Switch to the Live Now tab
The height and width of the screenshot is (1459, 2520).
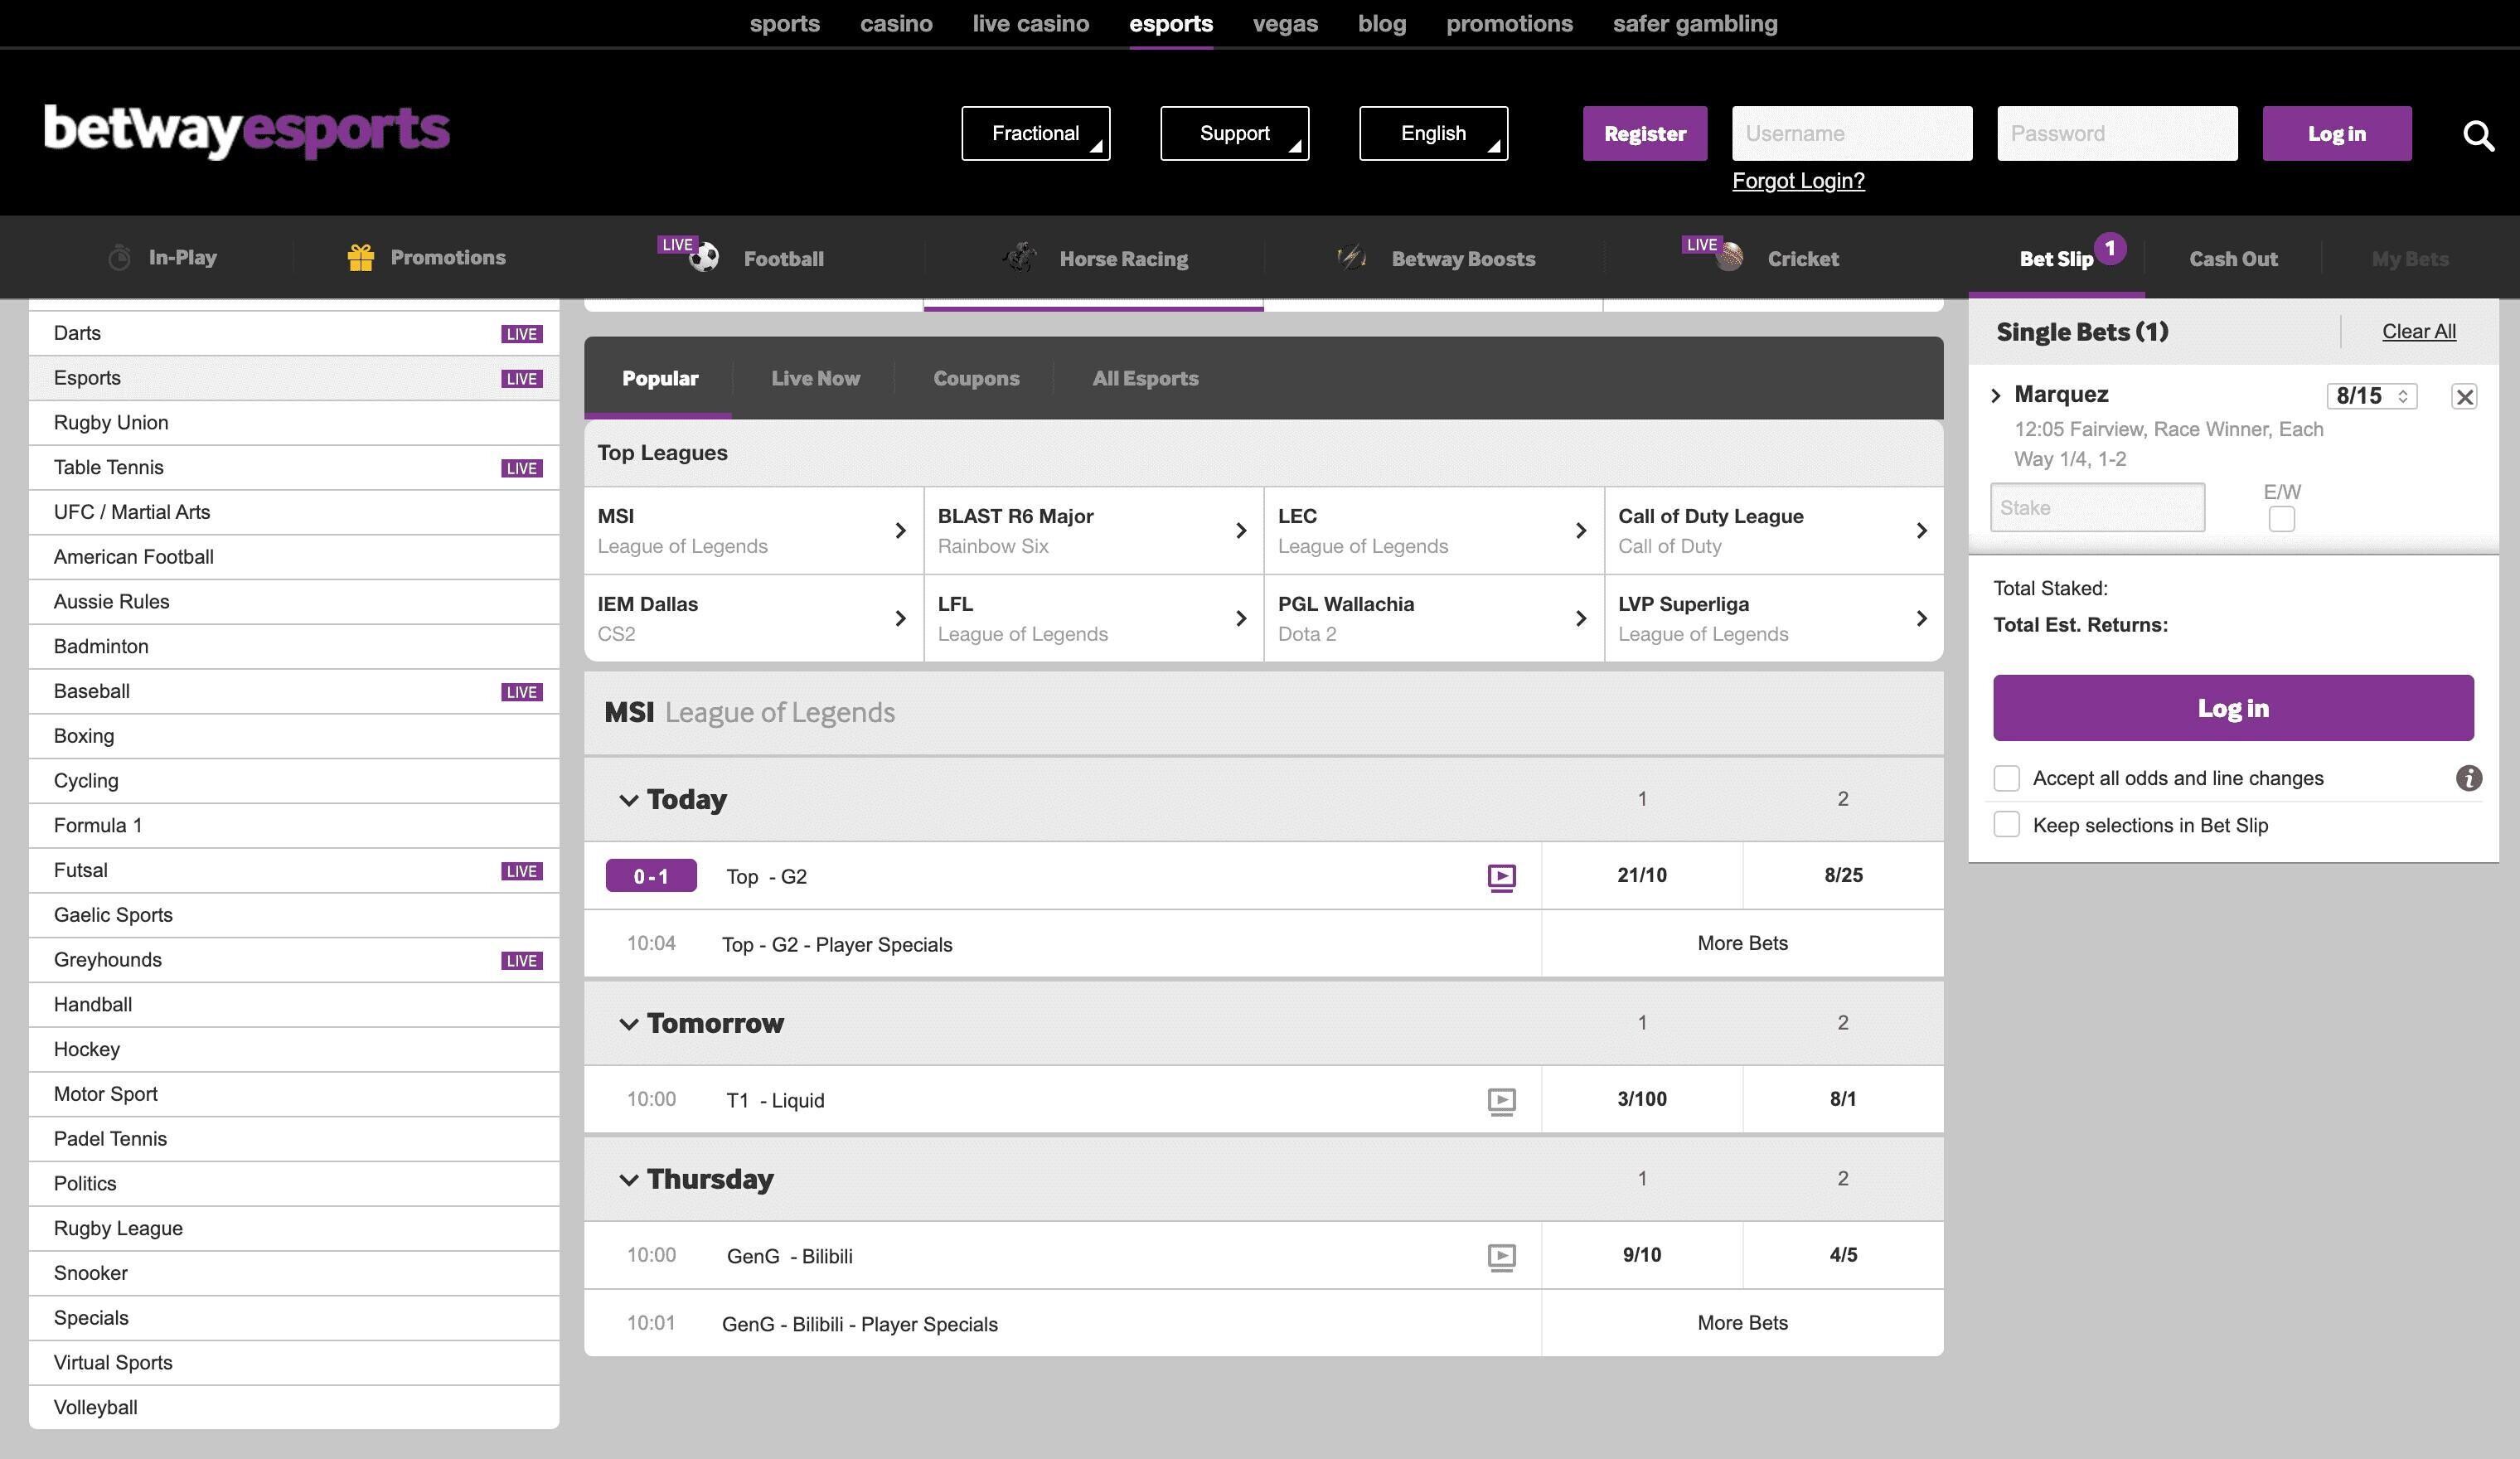coord(815,378)
